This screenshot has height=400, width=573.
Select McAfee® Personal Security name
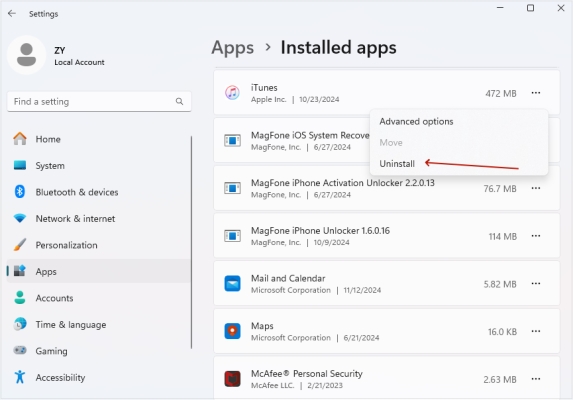pos(307,374)
